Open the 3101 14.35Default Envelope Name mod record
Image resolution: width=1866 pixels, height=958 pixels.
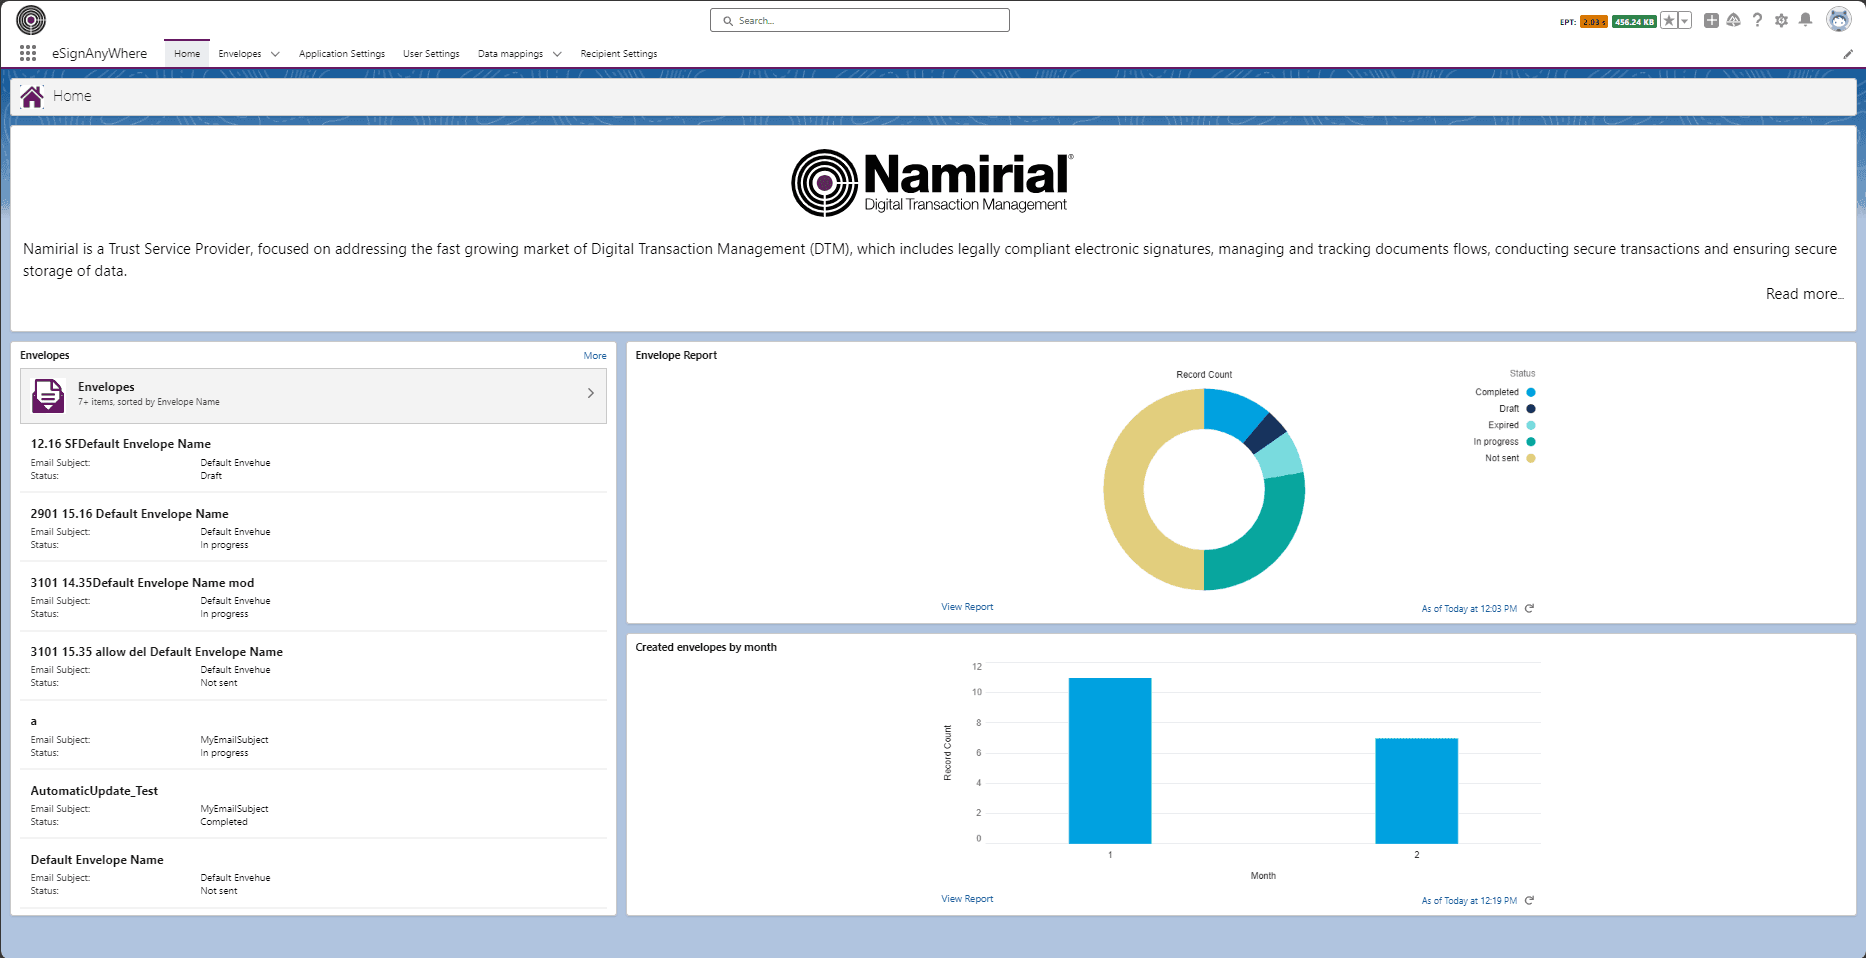tap(142, 583)
